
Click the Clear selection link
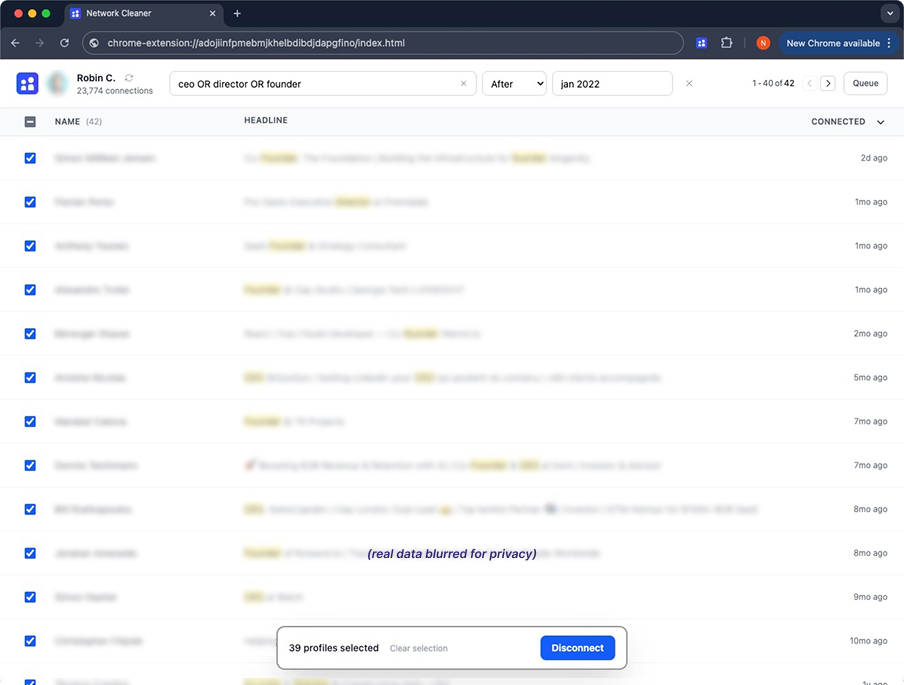pos(418,647)
